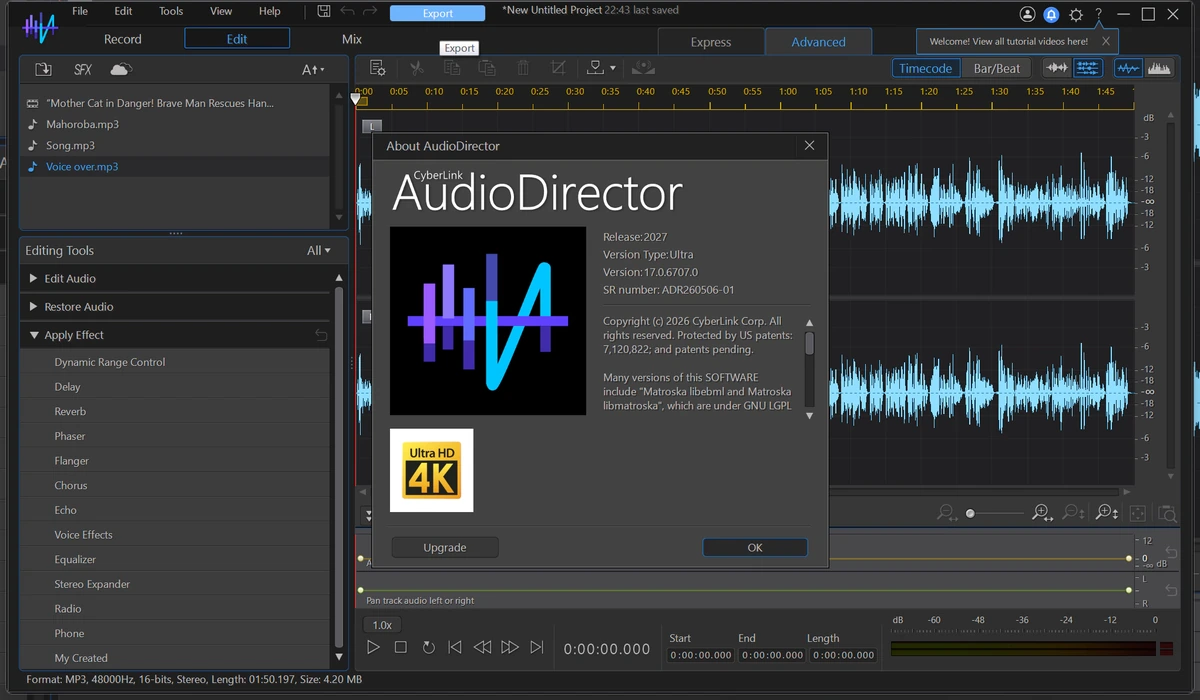
Task: Open the SFX sound effects download
Action: pos(82,69)
